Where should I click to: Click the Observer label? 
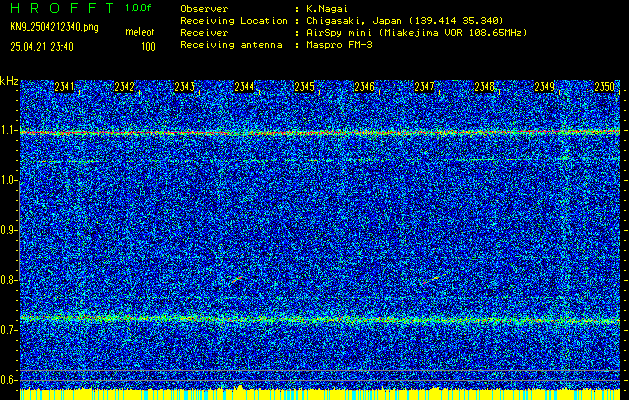click(204, 8)
